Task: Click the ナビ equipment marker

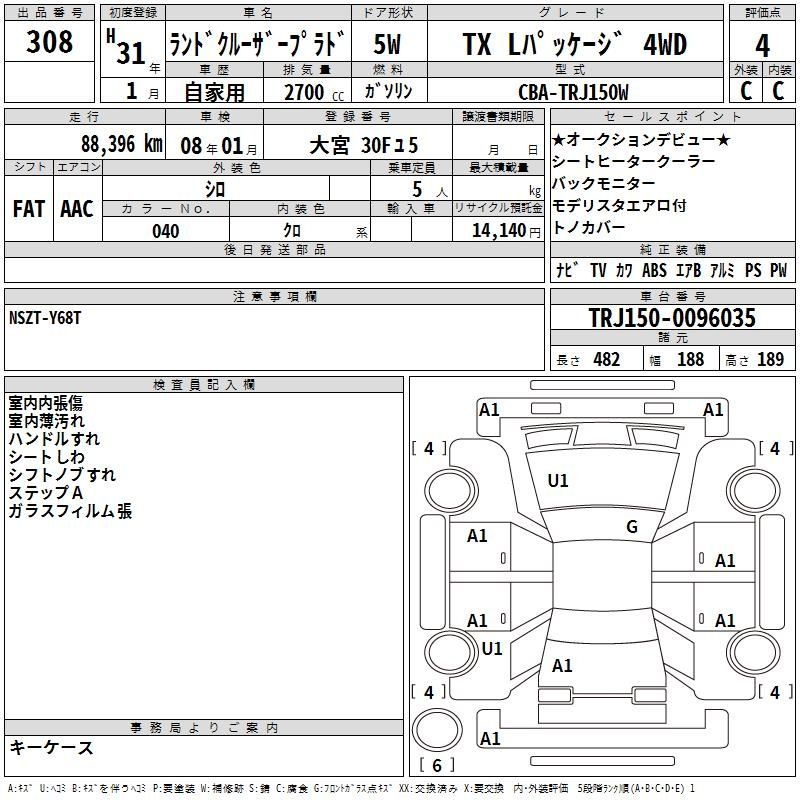Action: [x=567, y=270]
